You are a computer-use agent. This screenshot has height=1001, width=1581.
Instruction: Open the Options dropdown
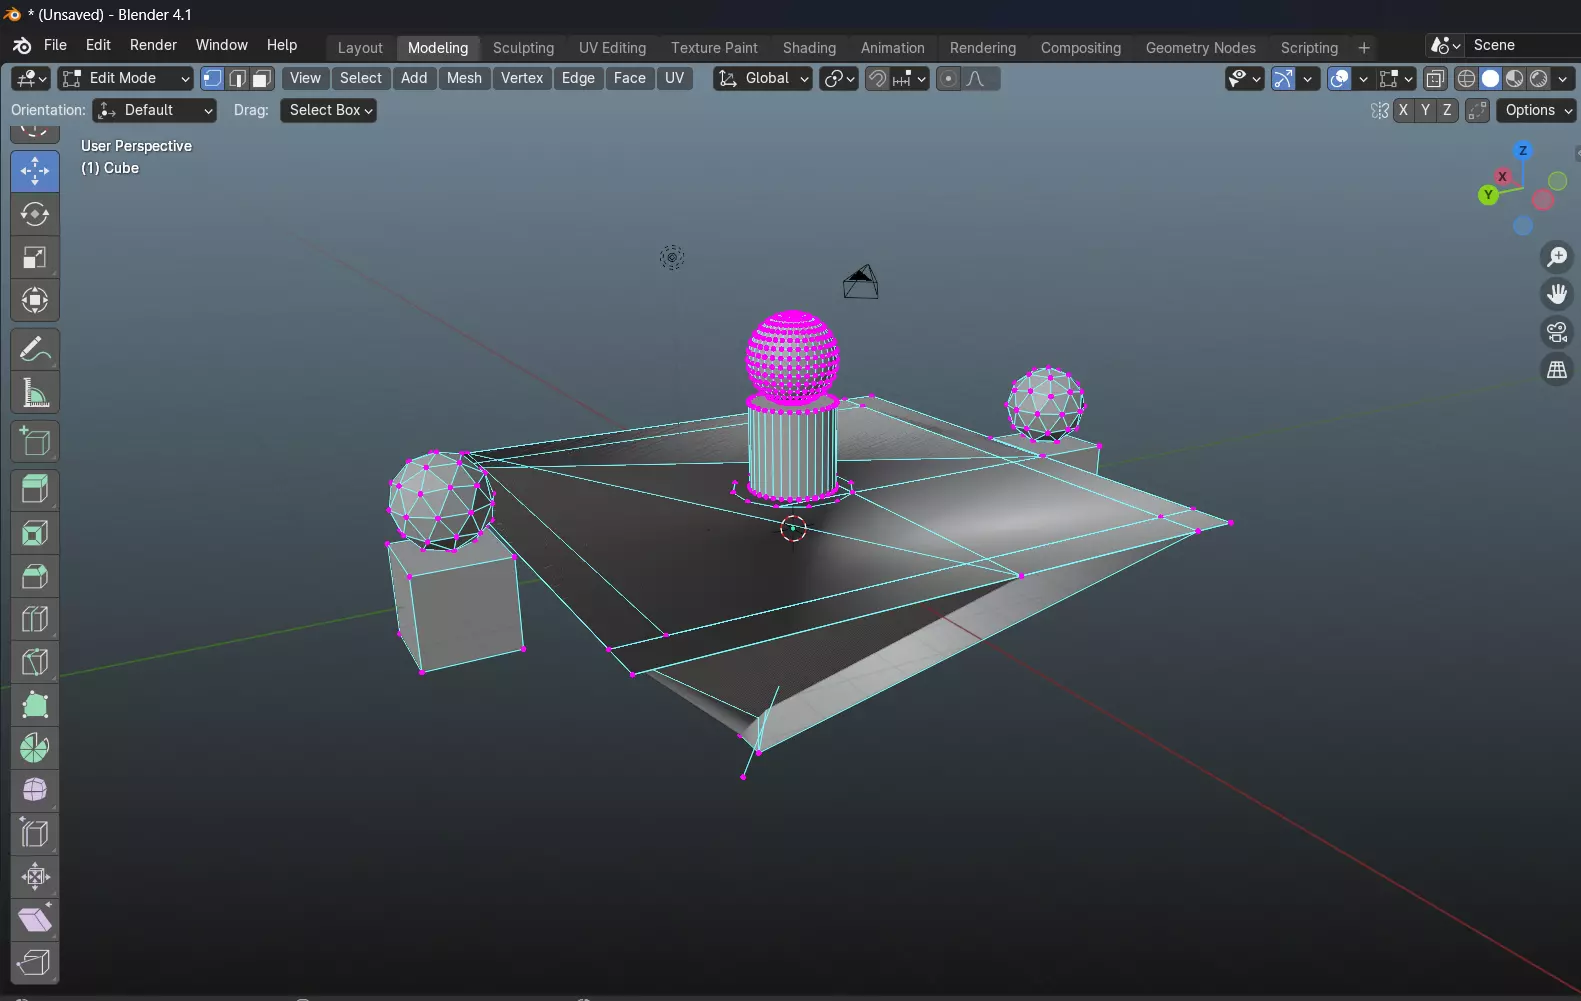(x=1536, y=110)
